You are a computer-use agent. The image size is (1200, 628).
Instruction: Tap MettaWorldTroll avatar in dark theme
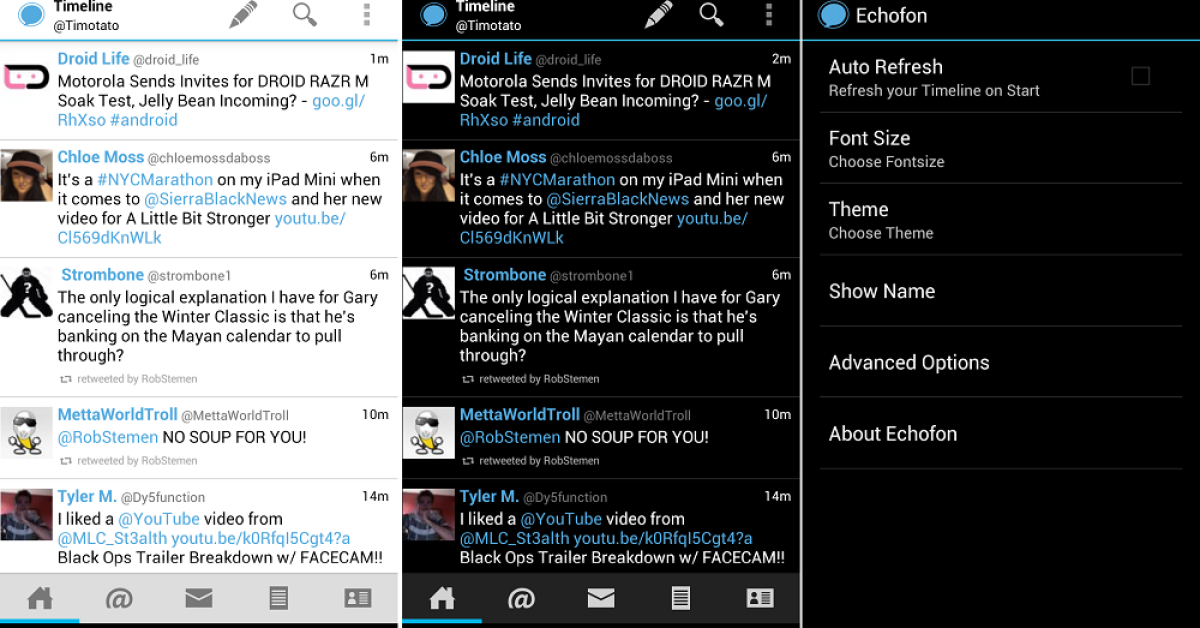tap(429, 432)
